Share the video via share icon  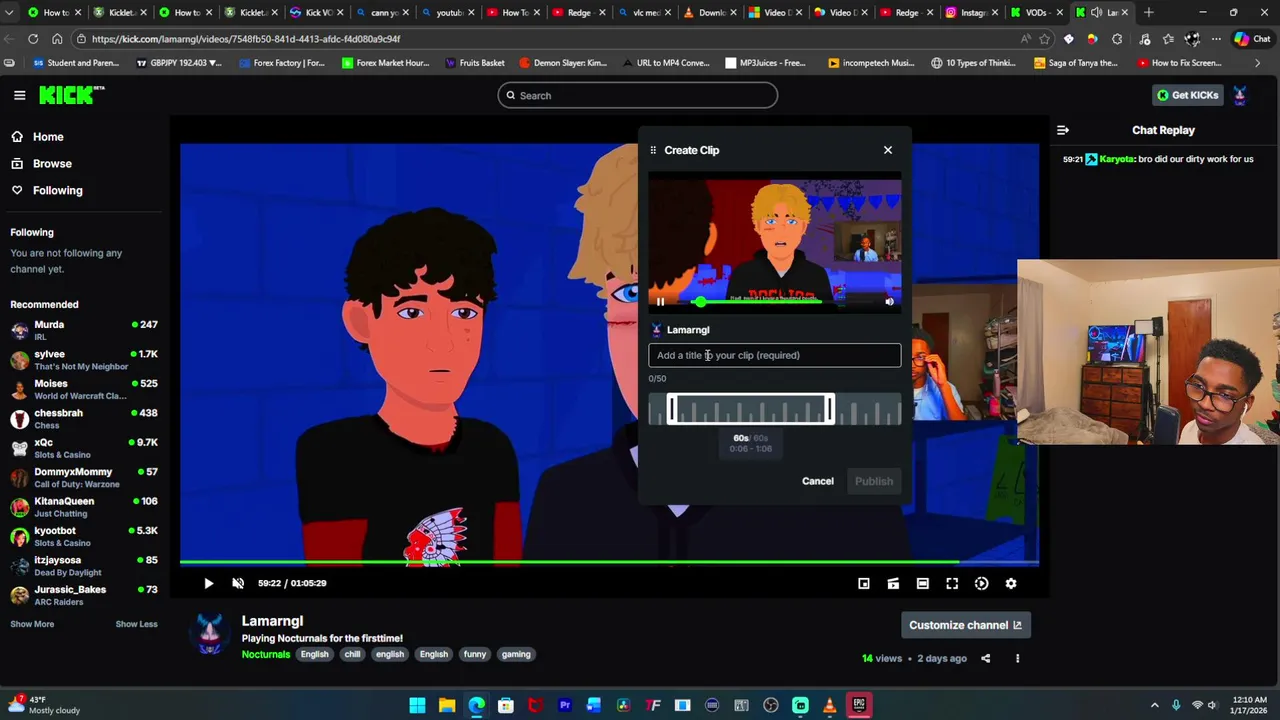click(x=986, y=658)
